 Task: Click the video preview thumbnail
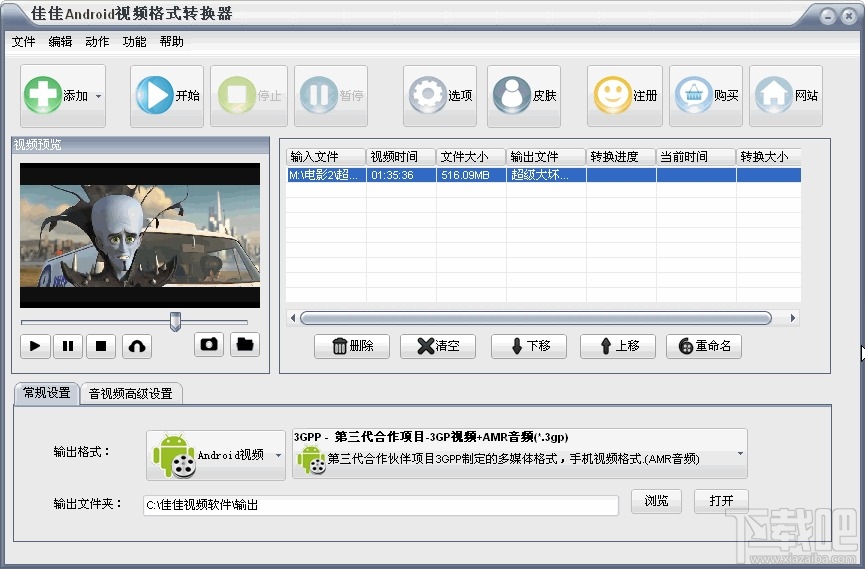pos(140,235)
